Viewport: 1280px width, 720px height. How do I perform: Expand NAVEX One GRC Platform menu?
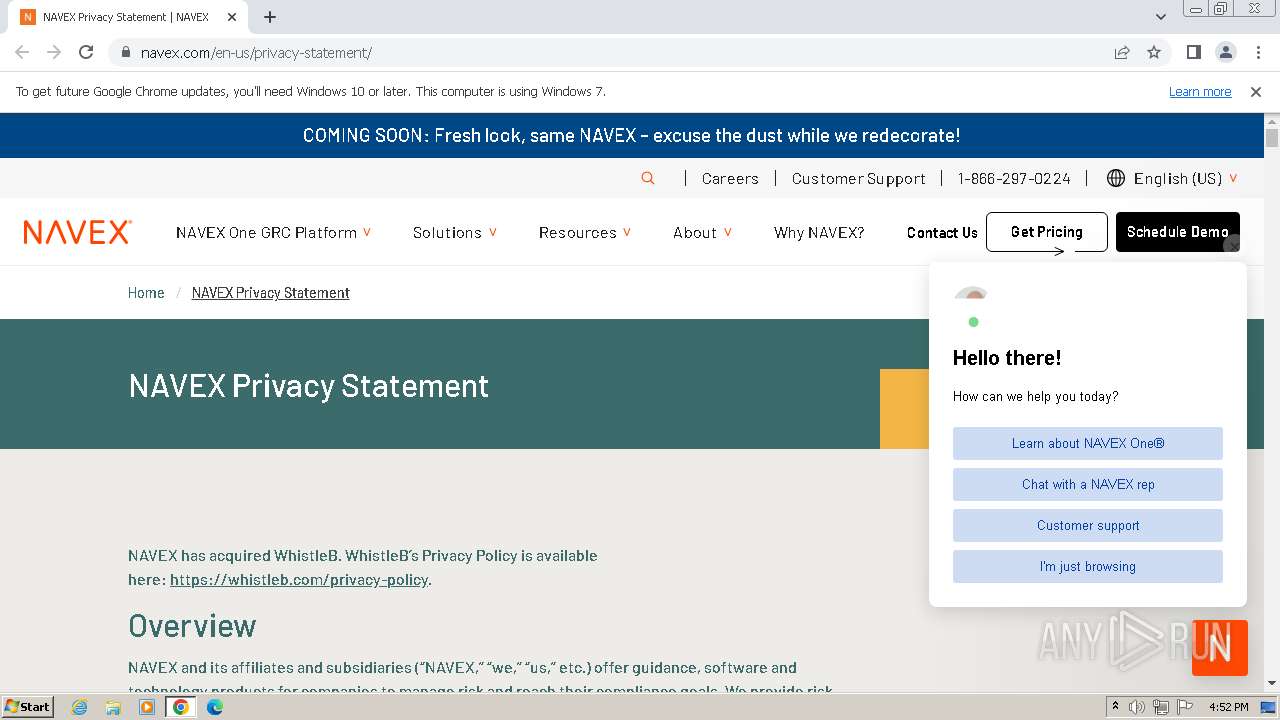click(x=273, y=232)
